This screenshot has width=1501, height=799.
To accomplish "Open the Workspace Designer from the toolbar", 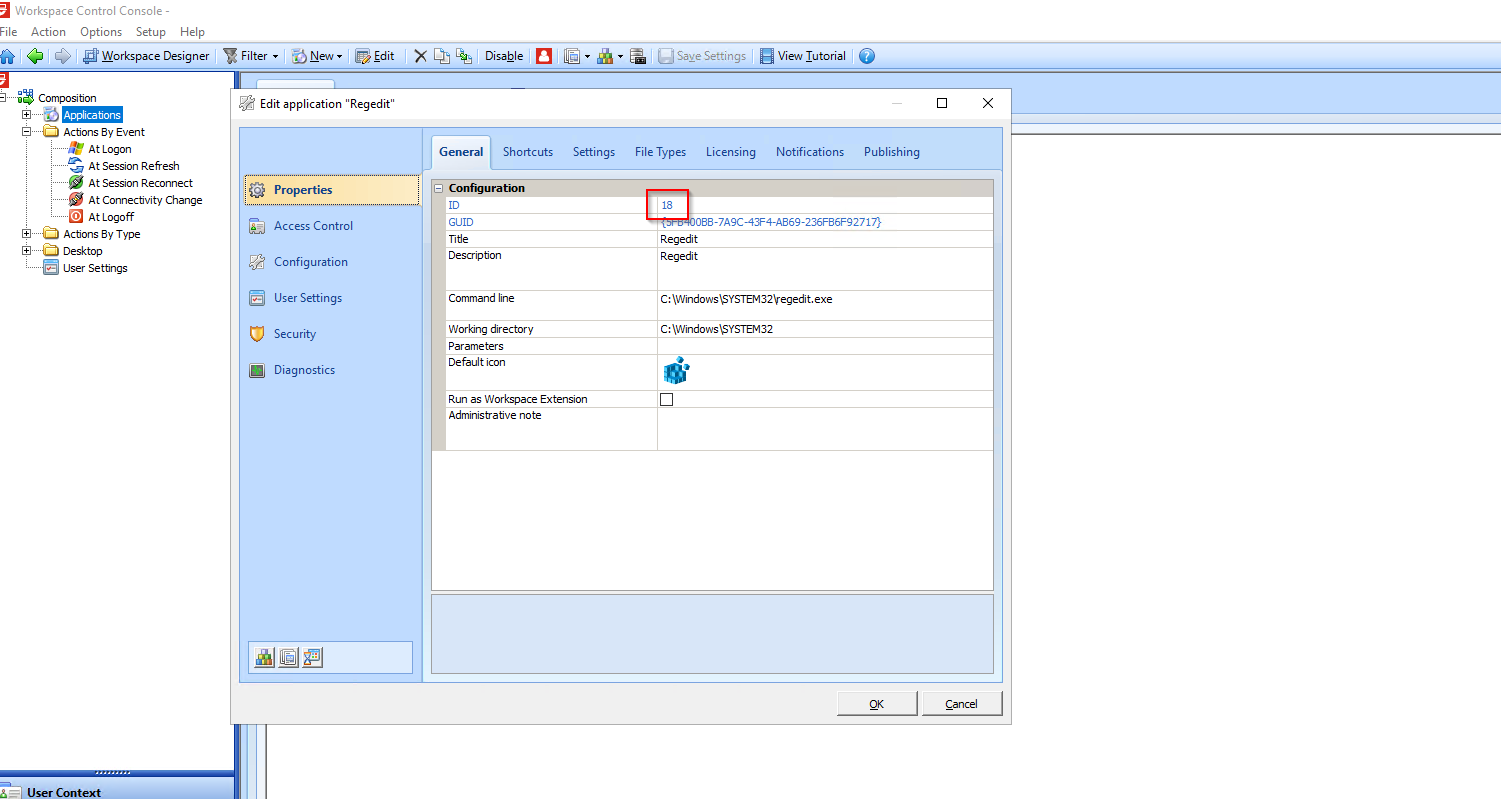I will coord(146,56).
